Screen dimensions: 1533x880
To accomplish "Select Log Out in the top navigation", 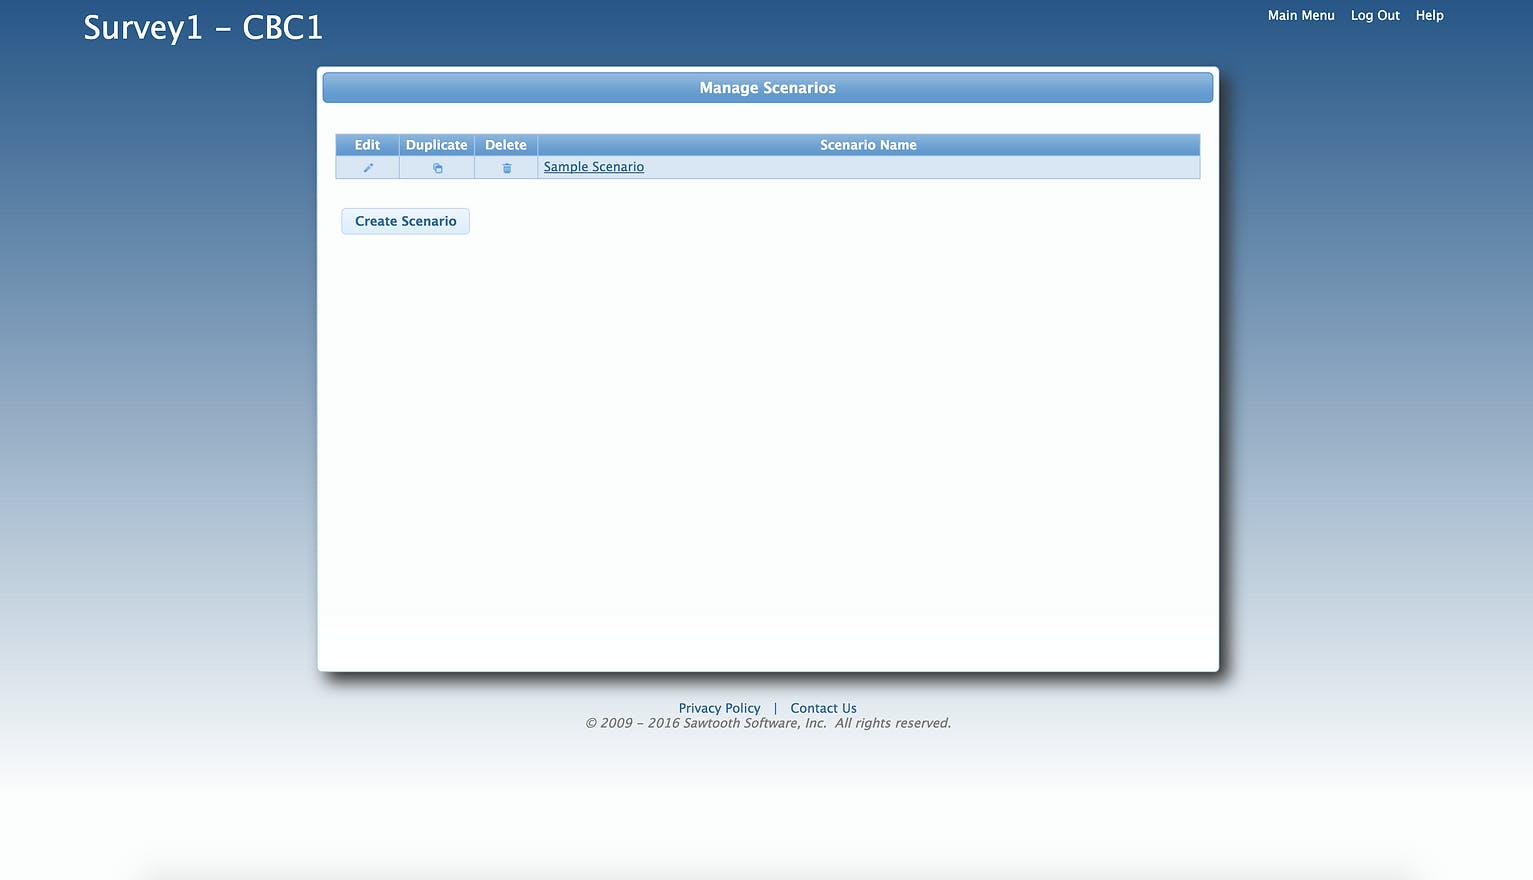I will (x=1375, y=15).
